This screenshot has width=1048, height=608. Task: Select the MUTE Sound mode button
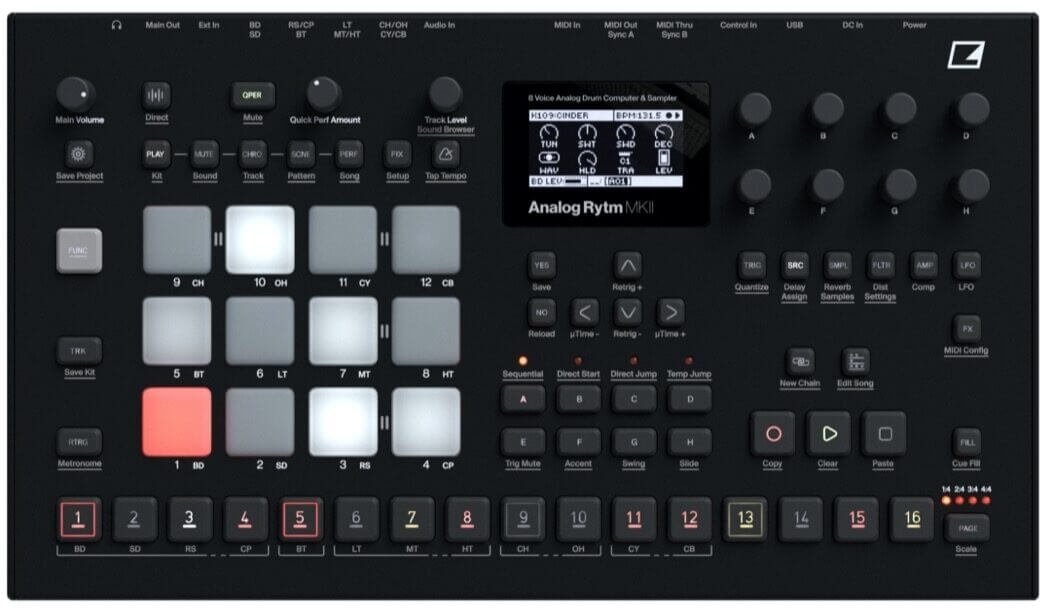point(204,154)
